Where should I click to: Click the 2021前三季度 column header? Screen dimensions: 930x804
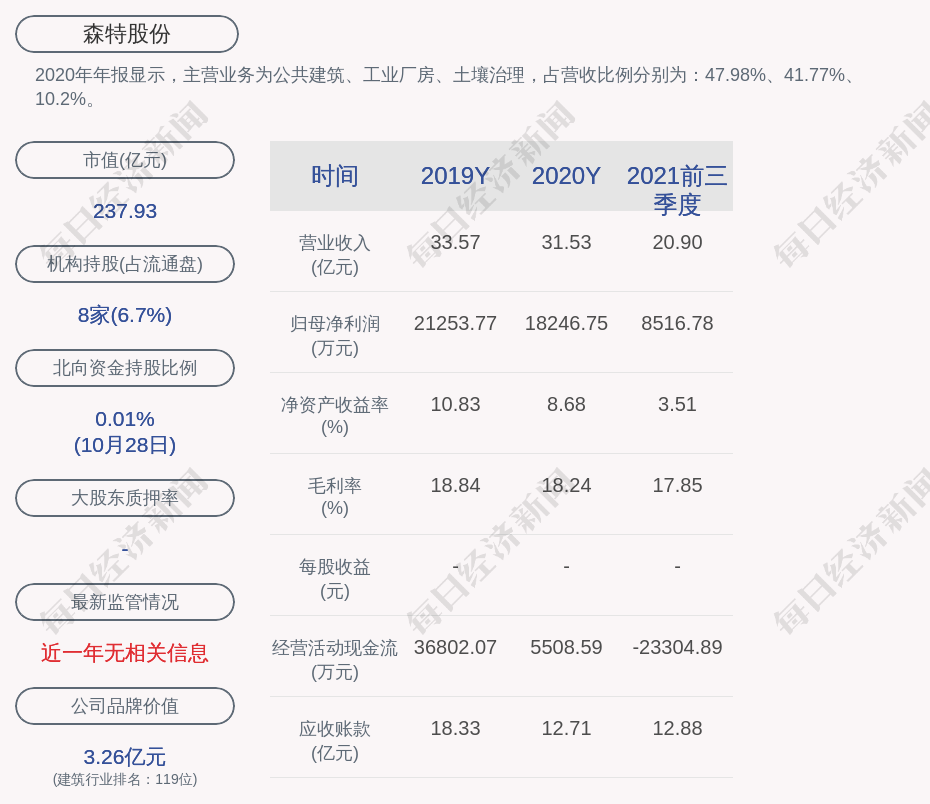pyautogui.click(x=677, y=189)
